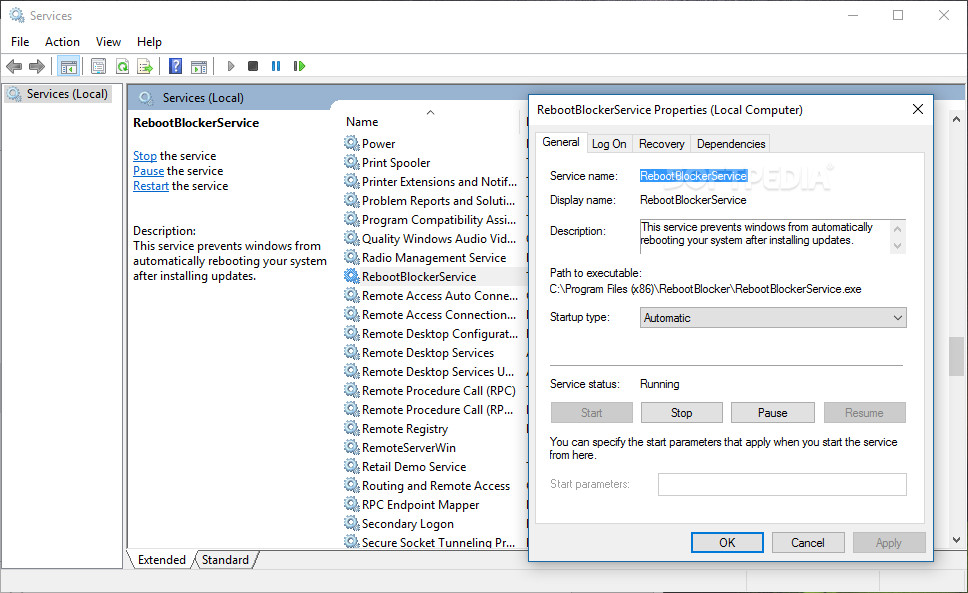Click the Restart Service toolbar icon
This screenshot has width=968, height=593.
(x=299, y=66)
